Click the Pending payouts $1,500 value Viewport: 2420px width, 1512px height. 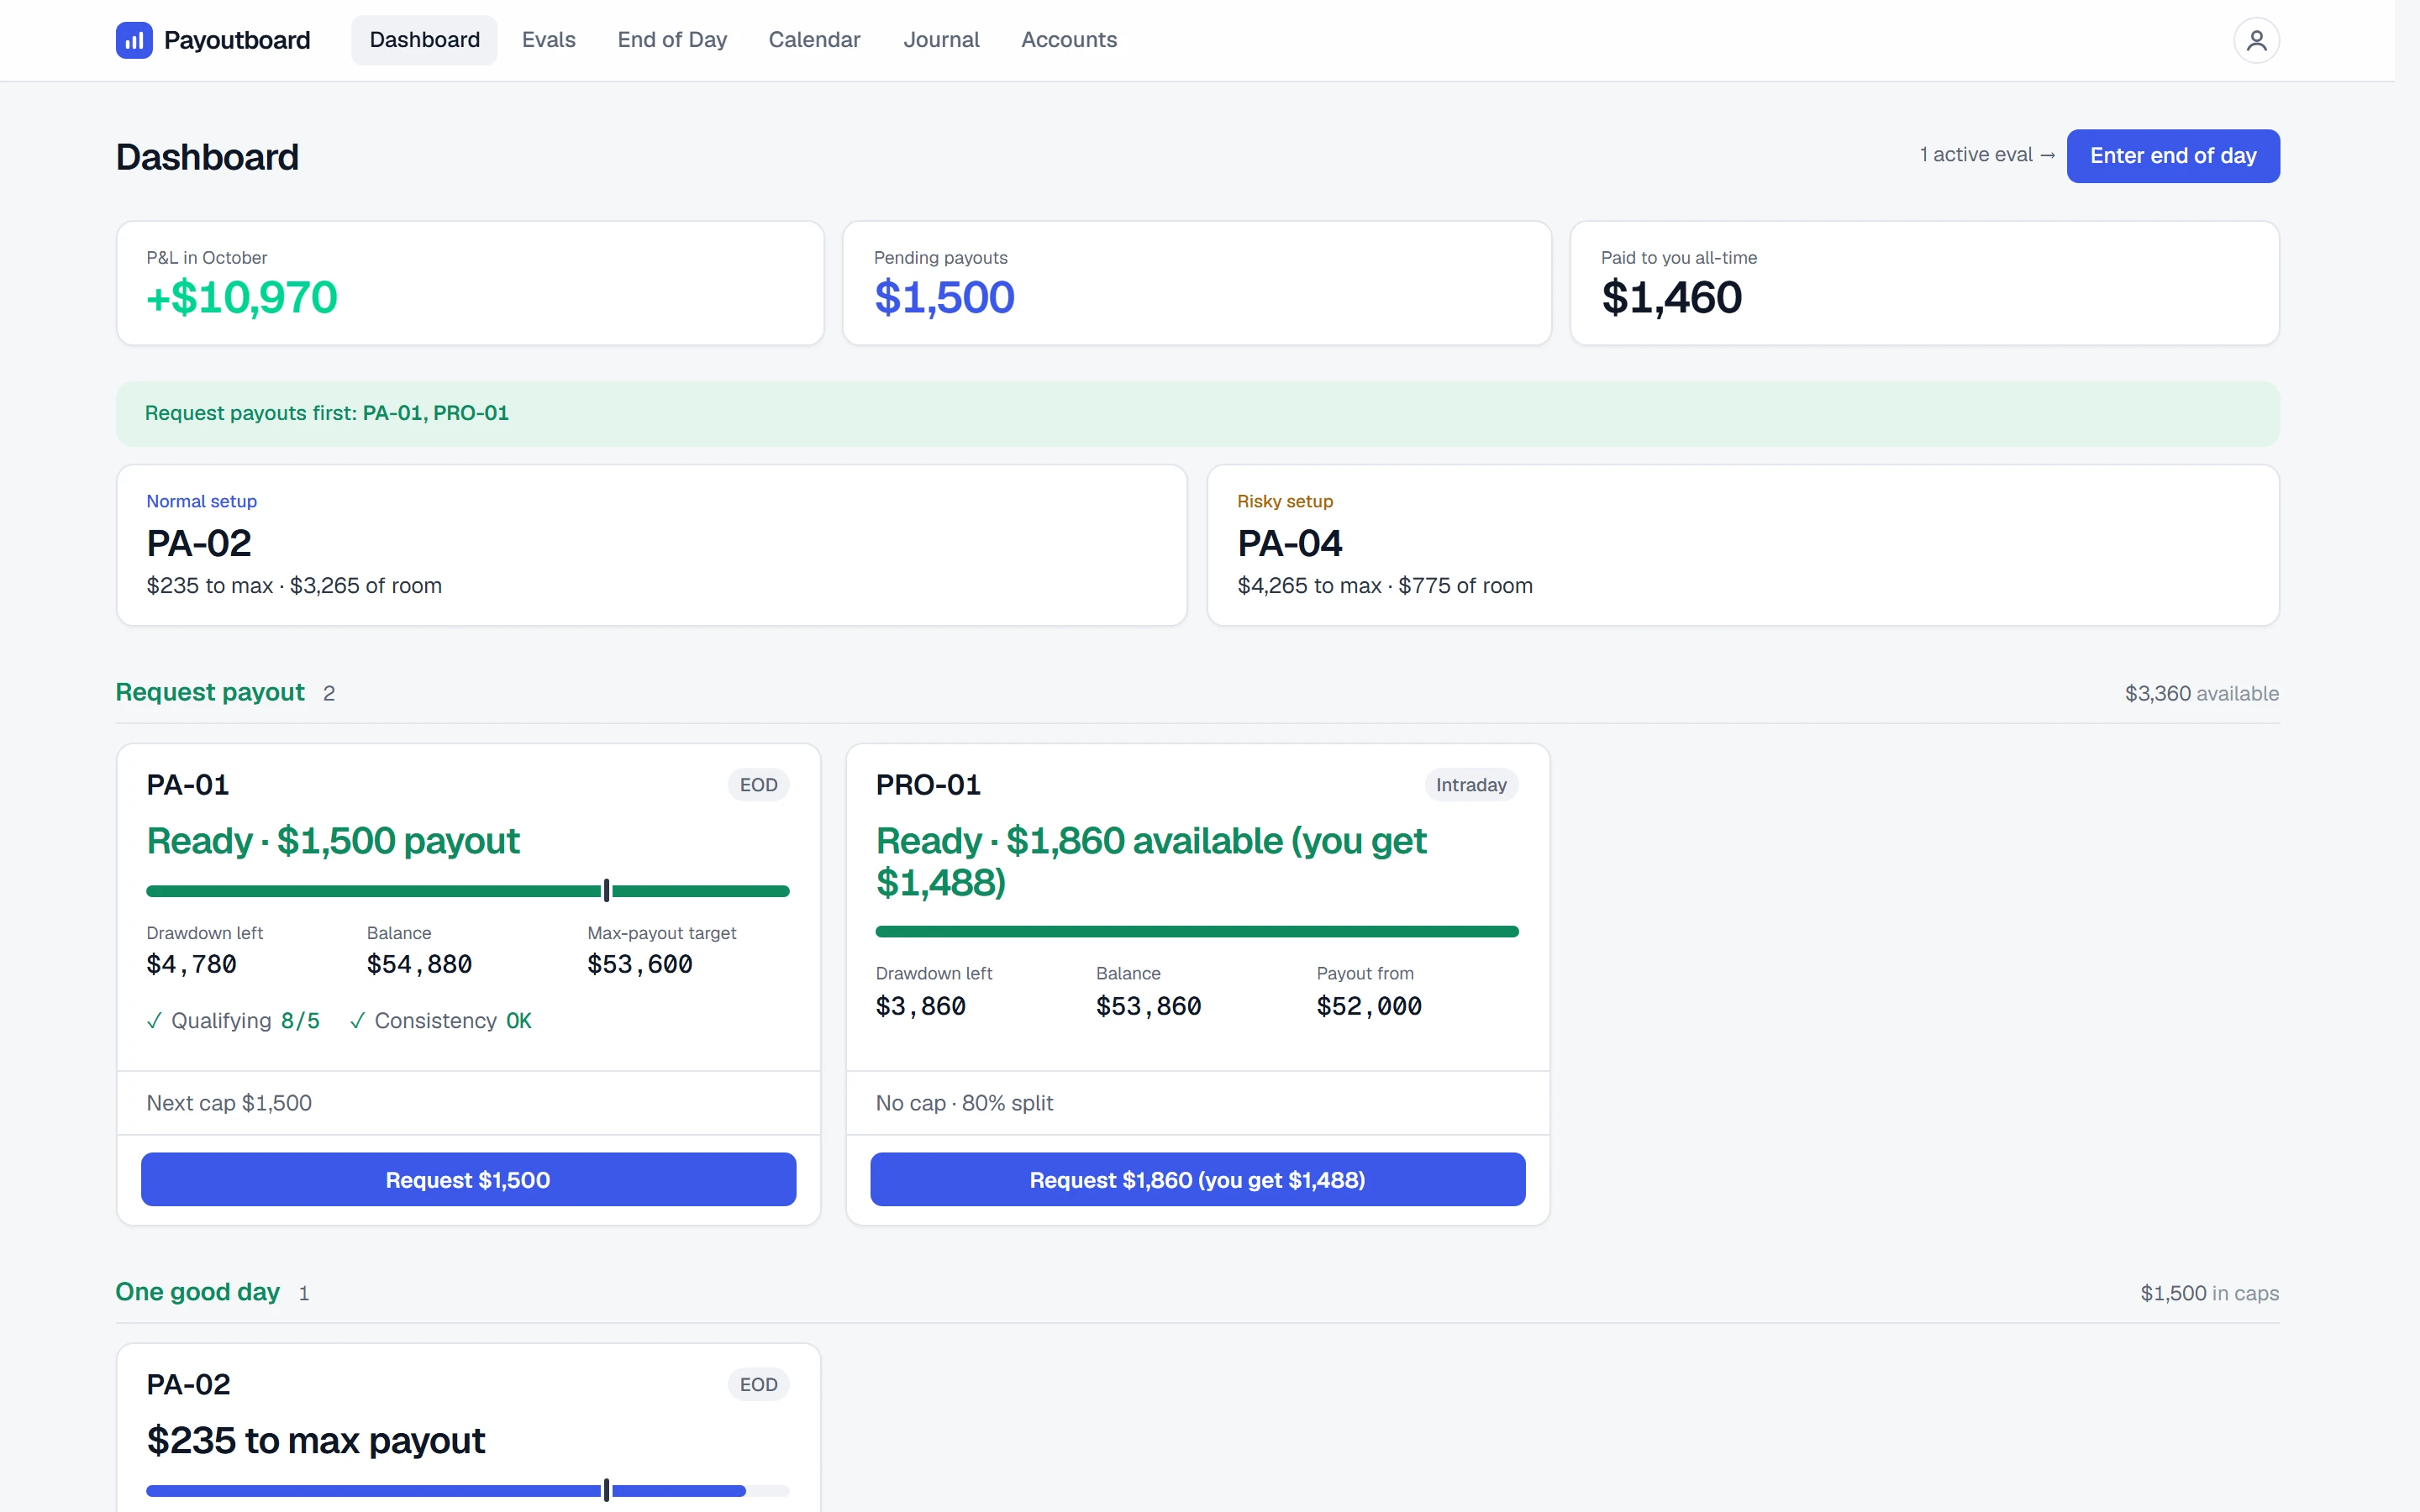tap(944, 298)
